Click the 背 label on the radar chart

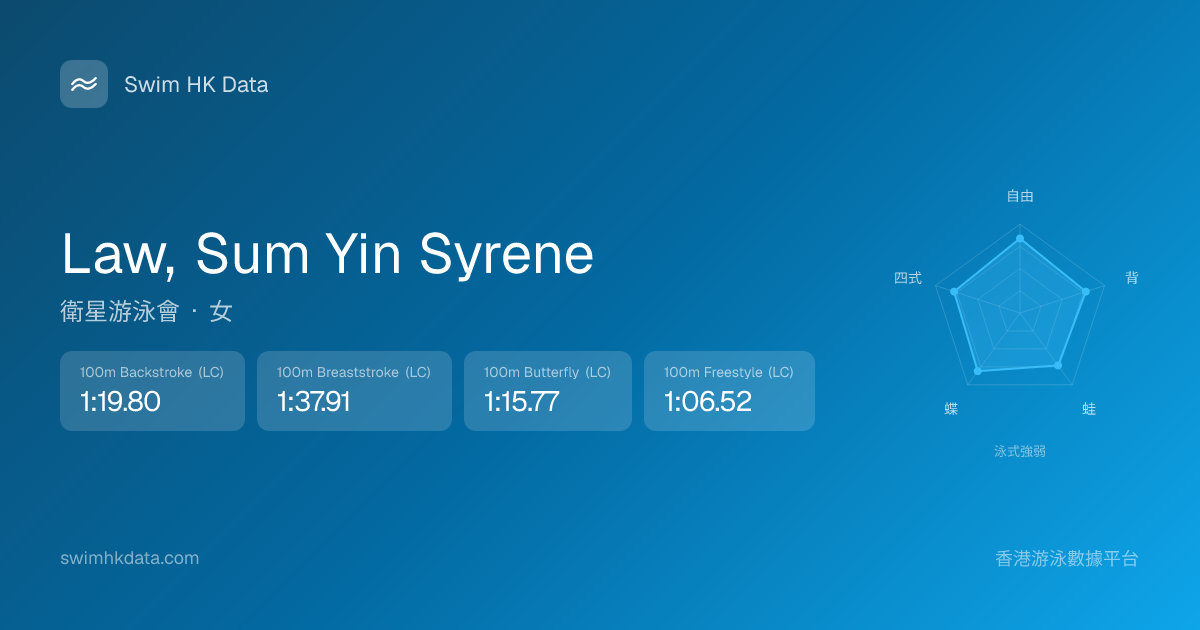[x=1131, y=278]
